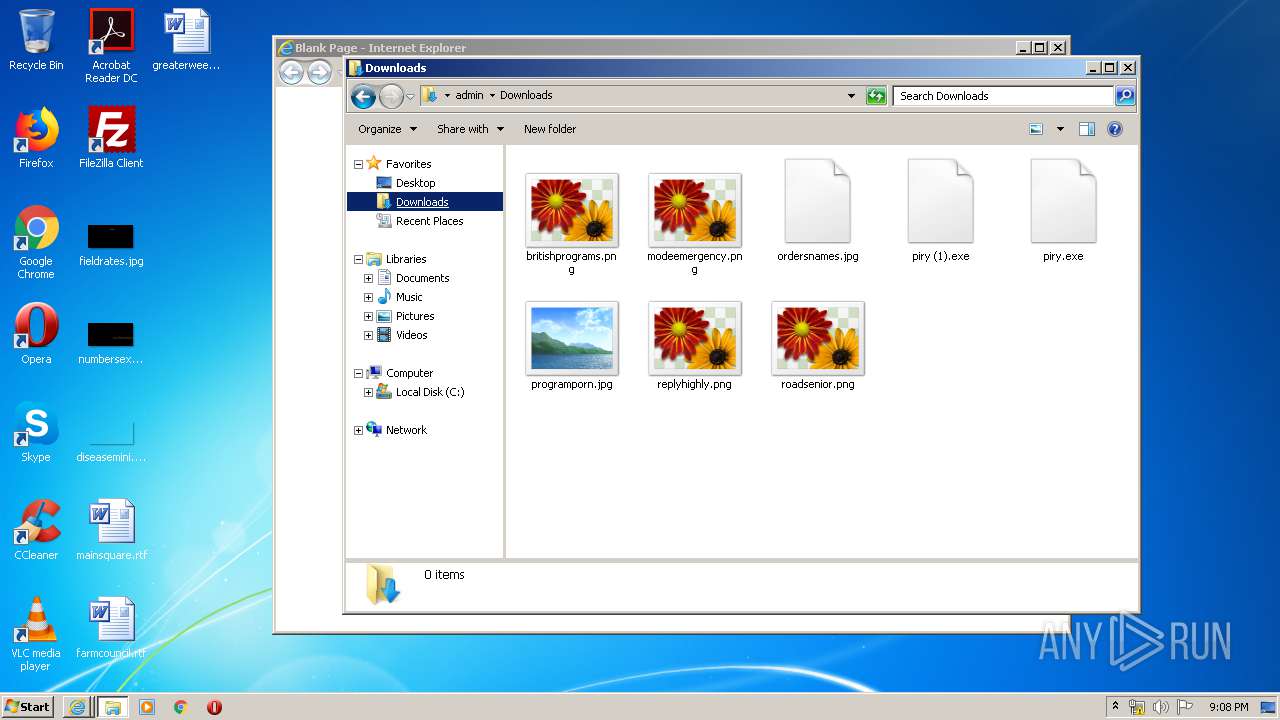The image size is (1280, 720).
Task: Select the fieldrates.jpg desktop file
Action: click(111, 244)
